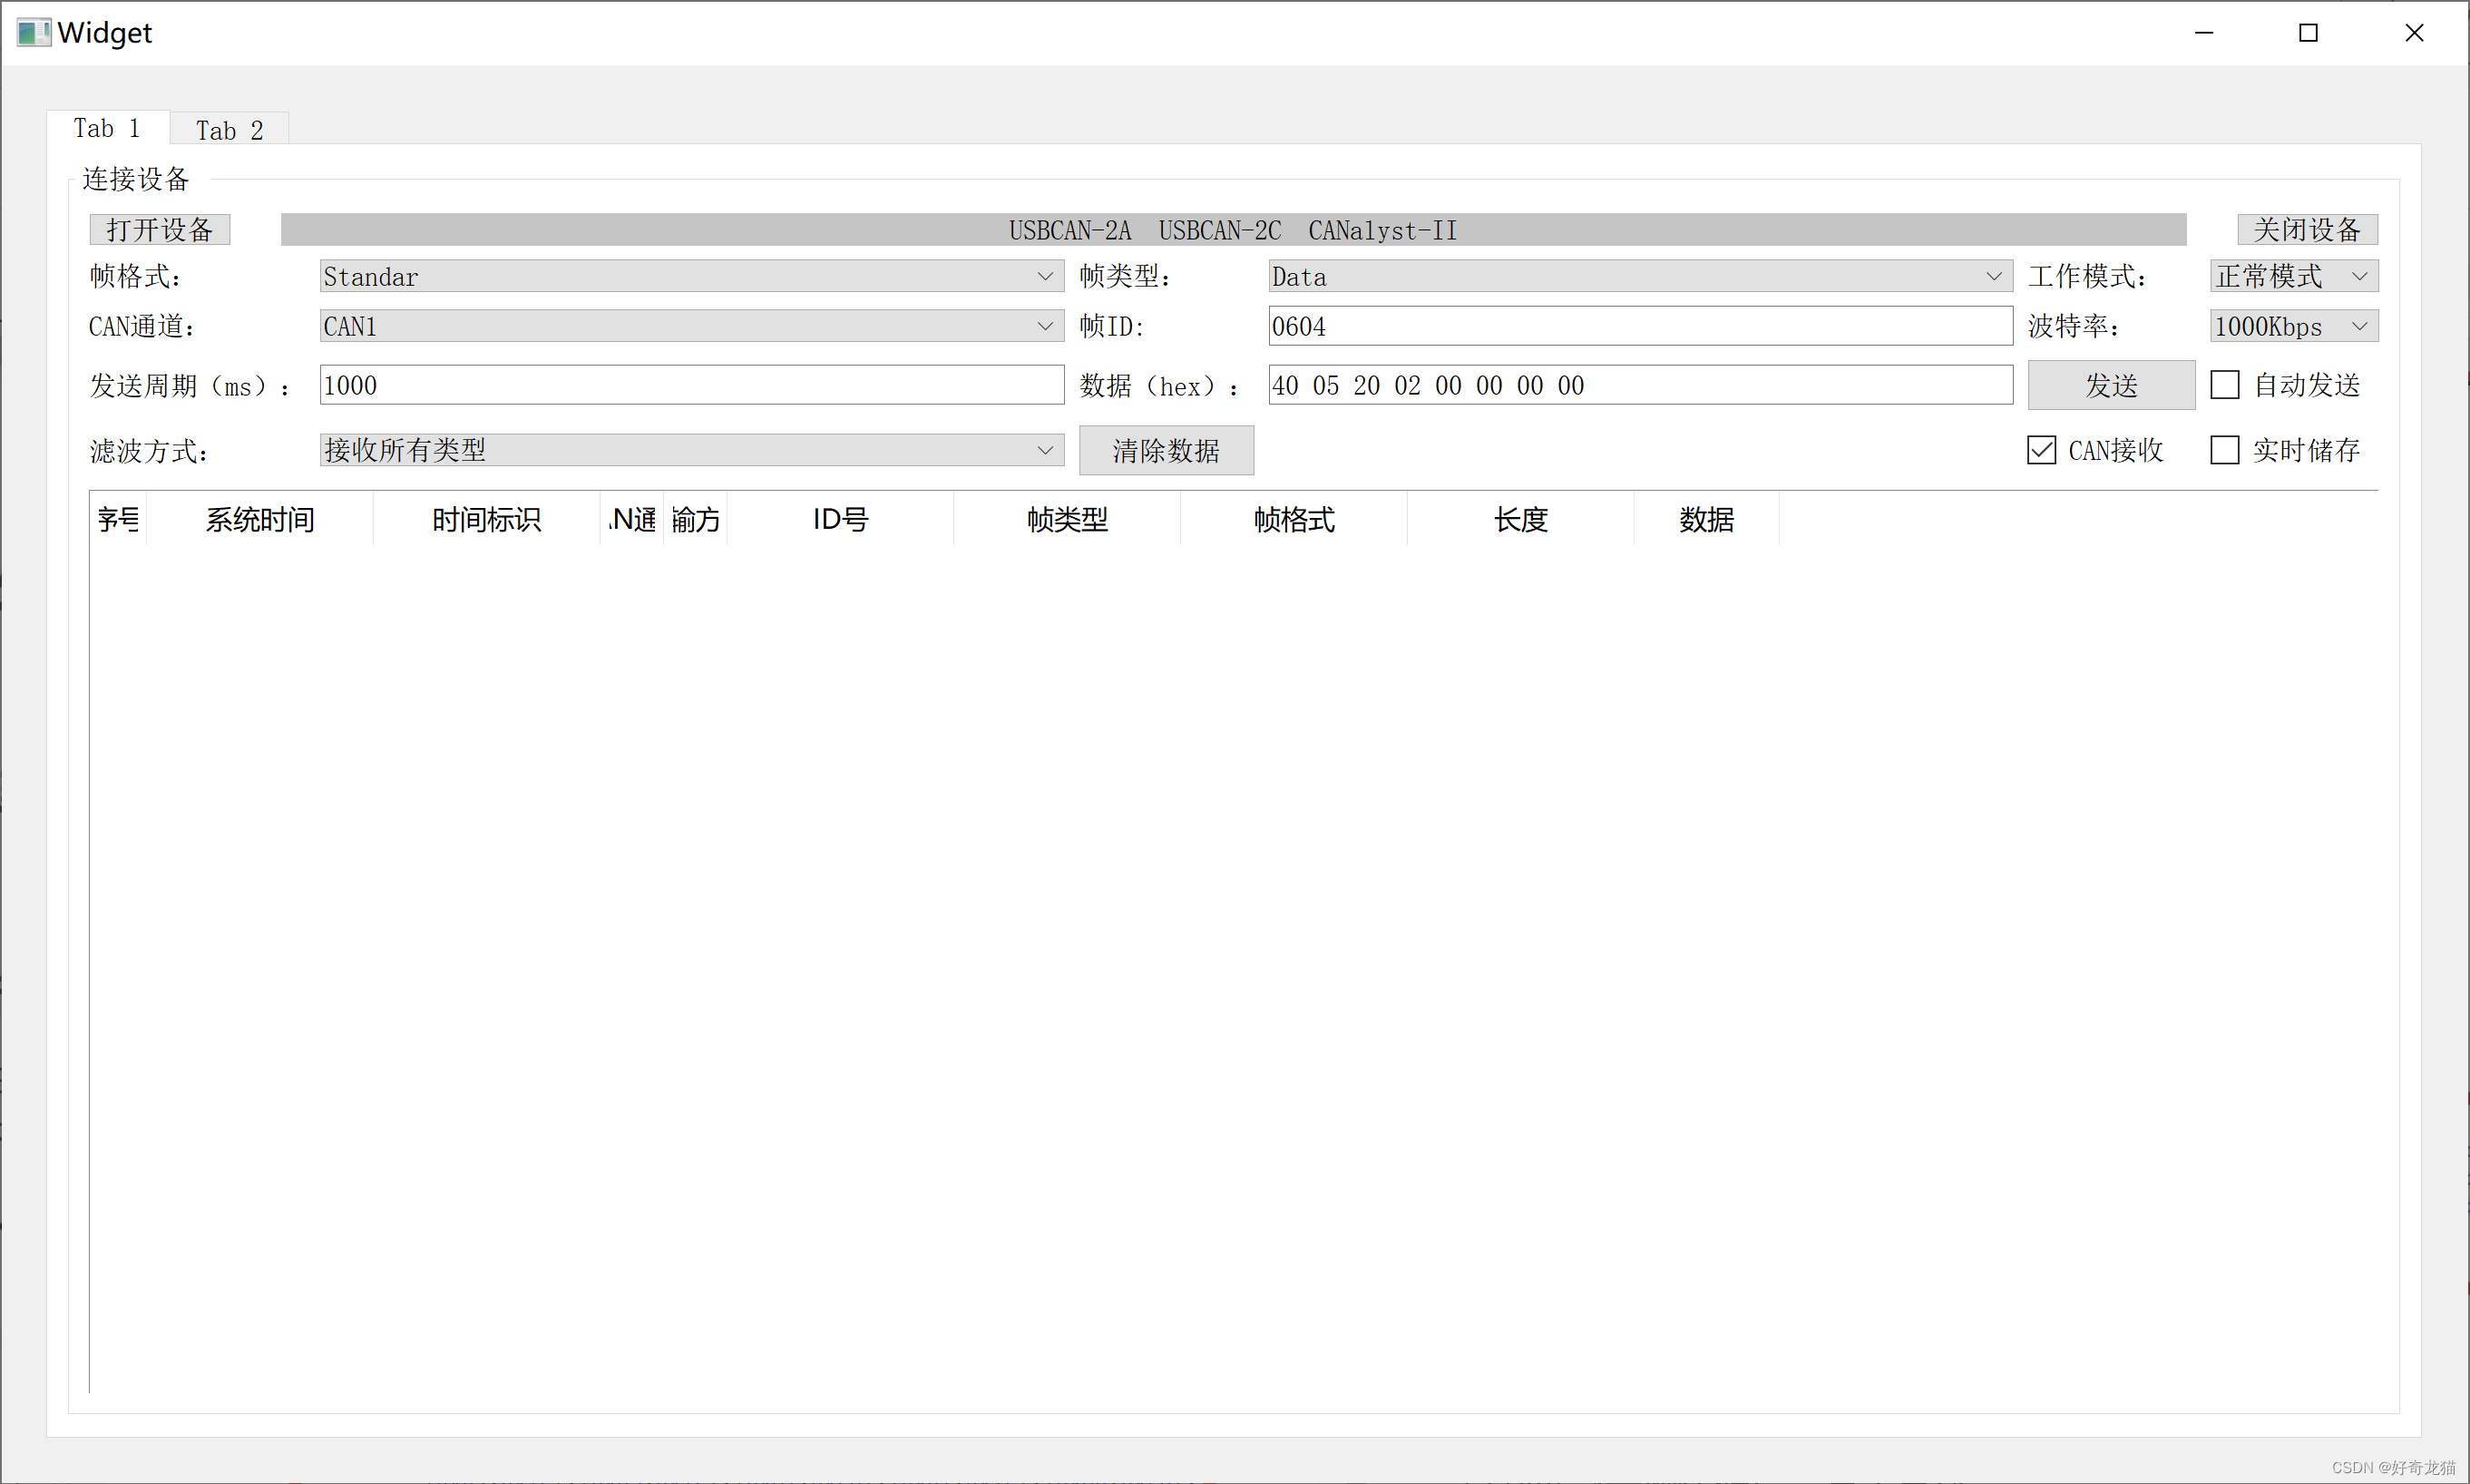Select Tab 1
2470x1484 pixels.
click(x=107, y=128)
